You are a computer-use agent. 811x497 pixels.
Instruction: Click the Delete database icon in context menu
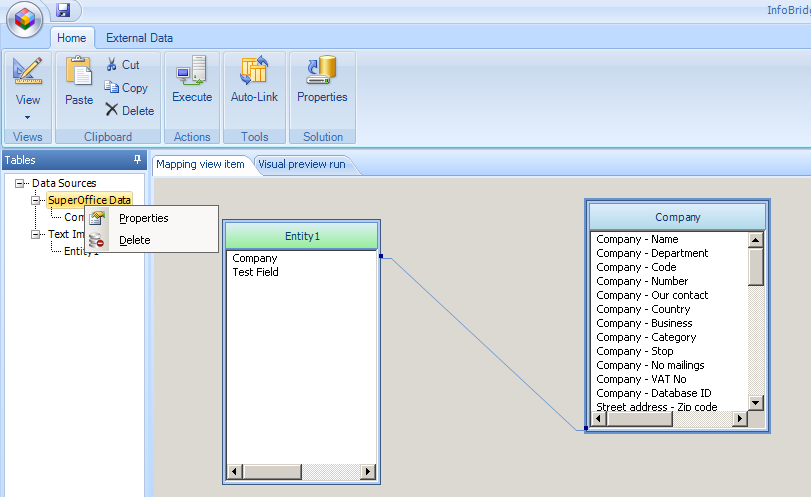(x=97, y=240)
